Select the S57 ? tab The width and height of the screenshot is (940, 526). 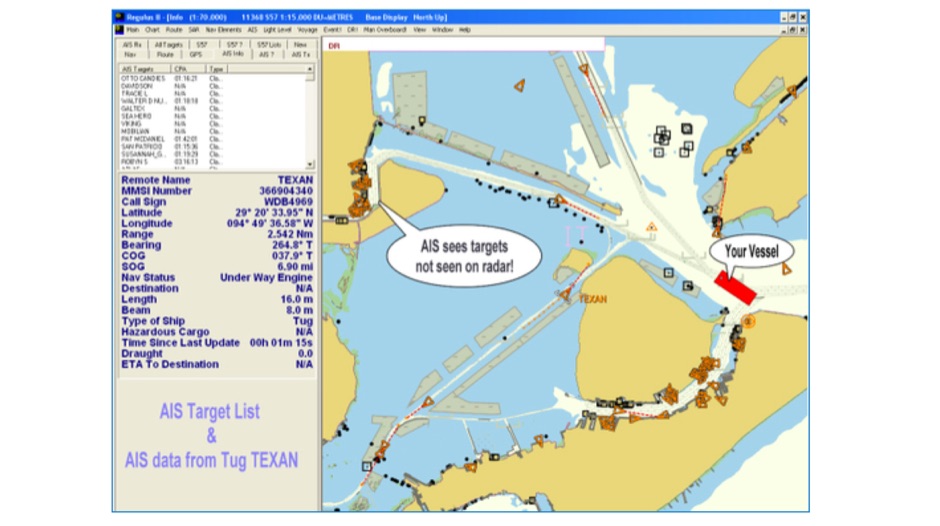coord(234,44)
